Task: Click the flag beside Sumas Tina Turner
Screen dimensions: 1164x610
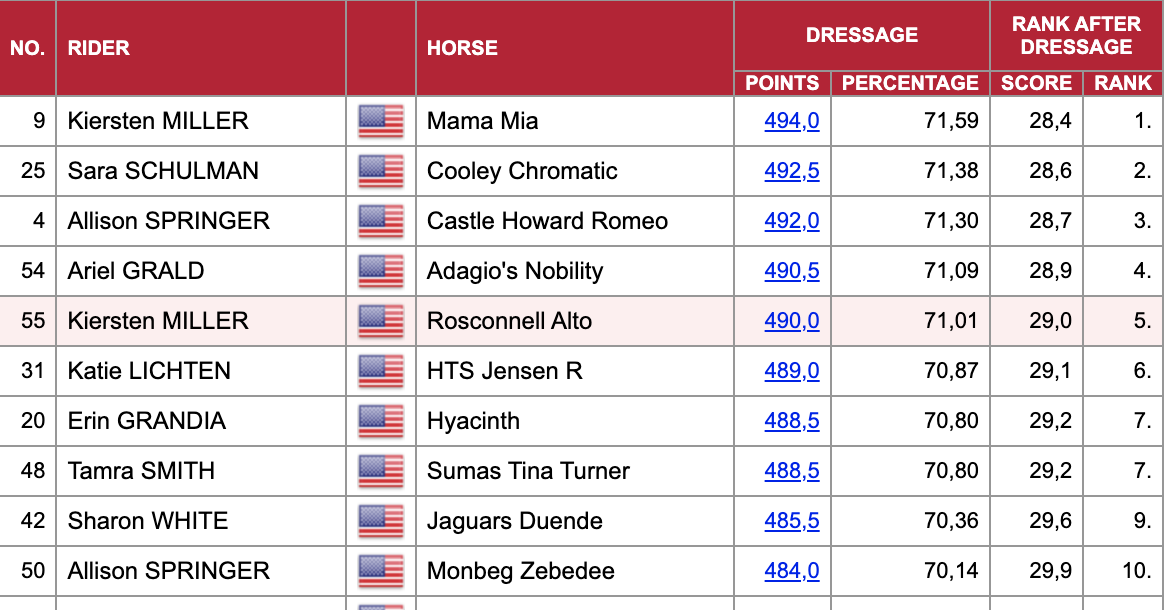Action: [381, 470]
